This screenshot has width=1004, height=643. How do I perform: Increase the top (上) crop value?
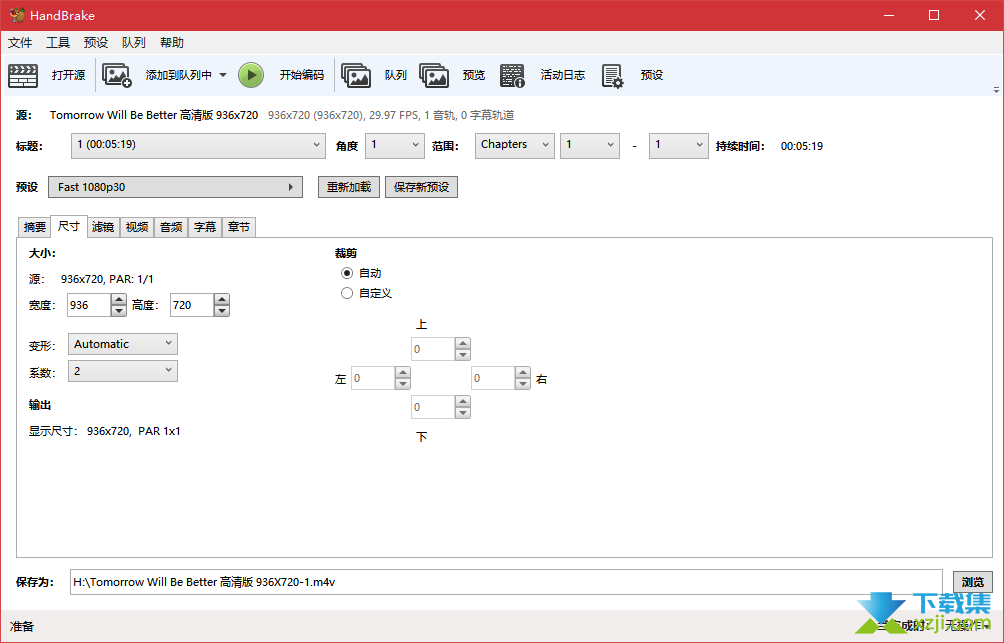pyautogui.click(x=463, y=344)
